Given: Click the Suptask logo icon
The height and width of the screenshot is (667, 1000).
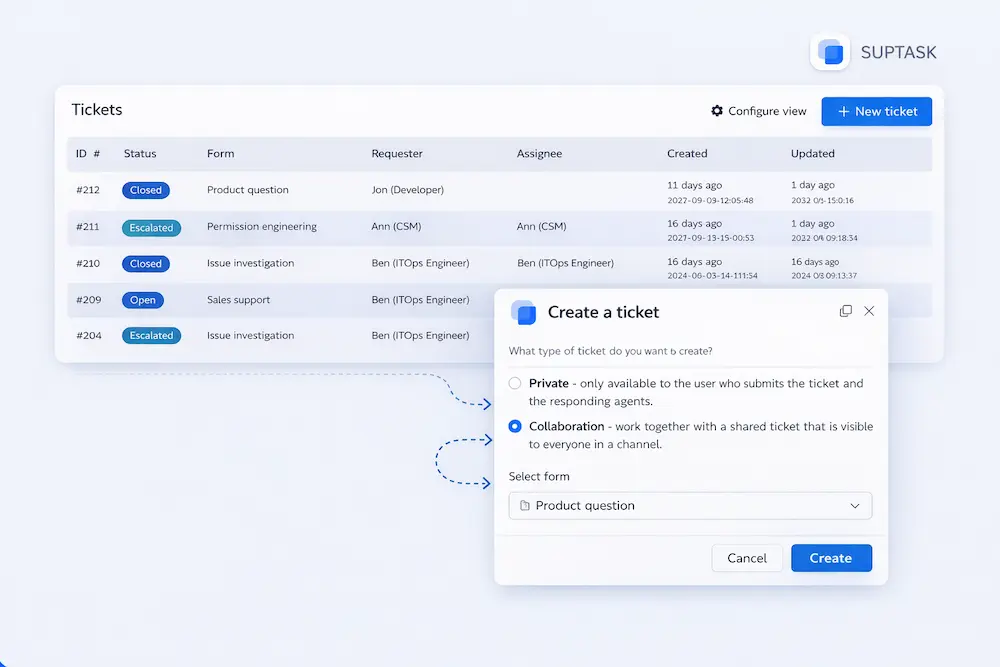Looking at the screenshot, I should point(830,52).
